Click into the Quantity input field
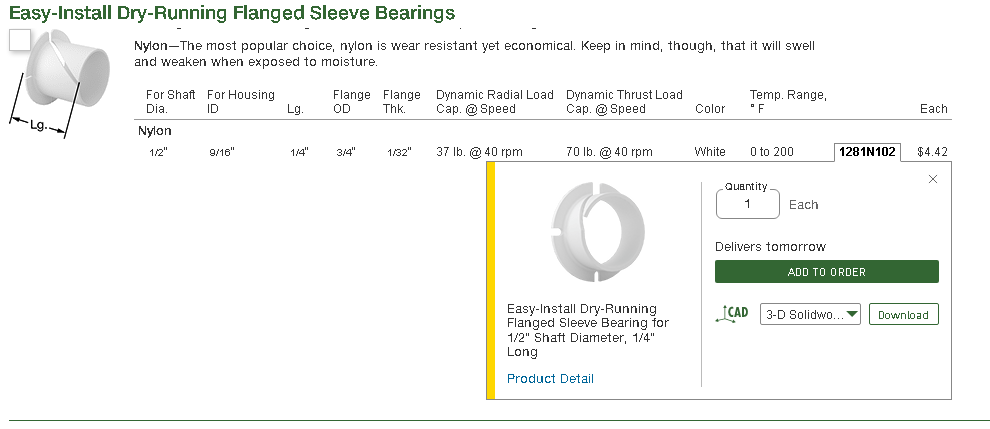The image size is (990, 429). [748, 204]
